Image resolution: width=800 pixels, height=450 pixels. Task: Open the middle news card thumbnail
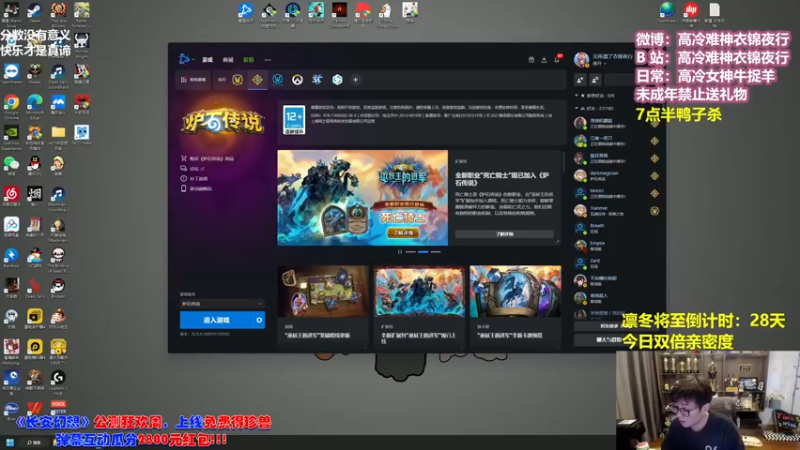pyautogui.click(x=419, y=291)
